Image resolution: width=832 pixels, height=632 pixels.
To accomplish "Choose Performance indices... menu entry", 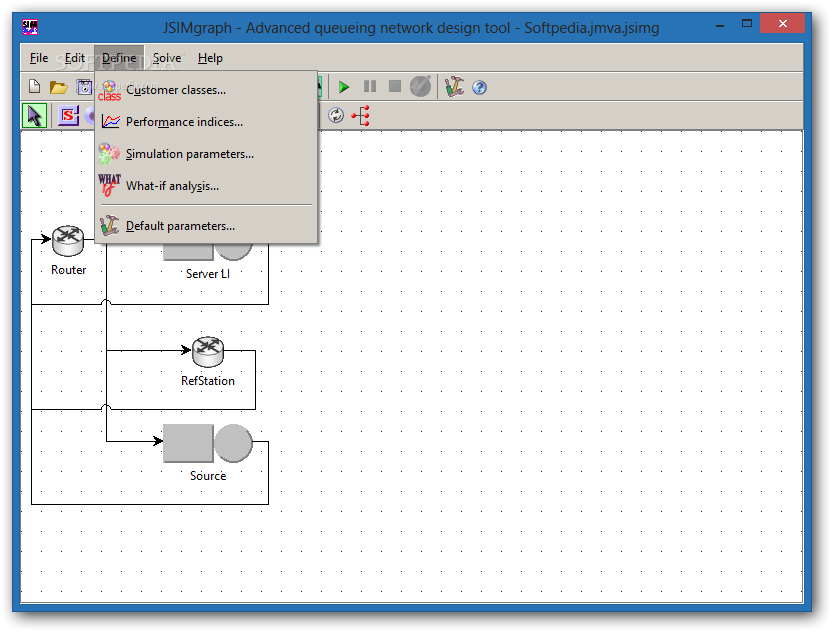I will point(206,122).
